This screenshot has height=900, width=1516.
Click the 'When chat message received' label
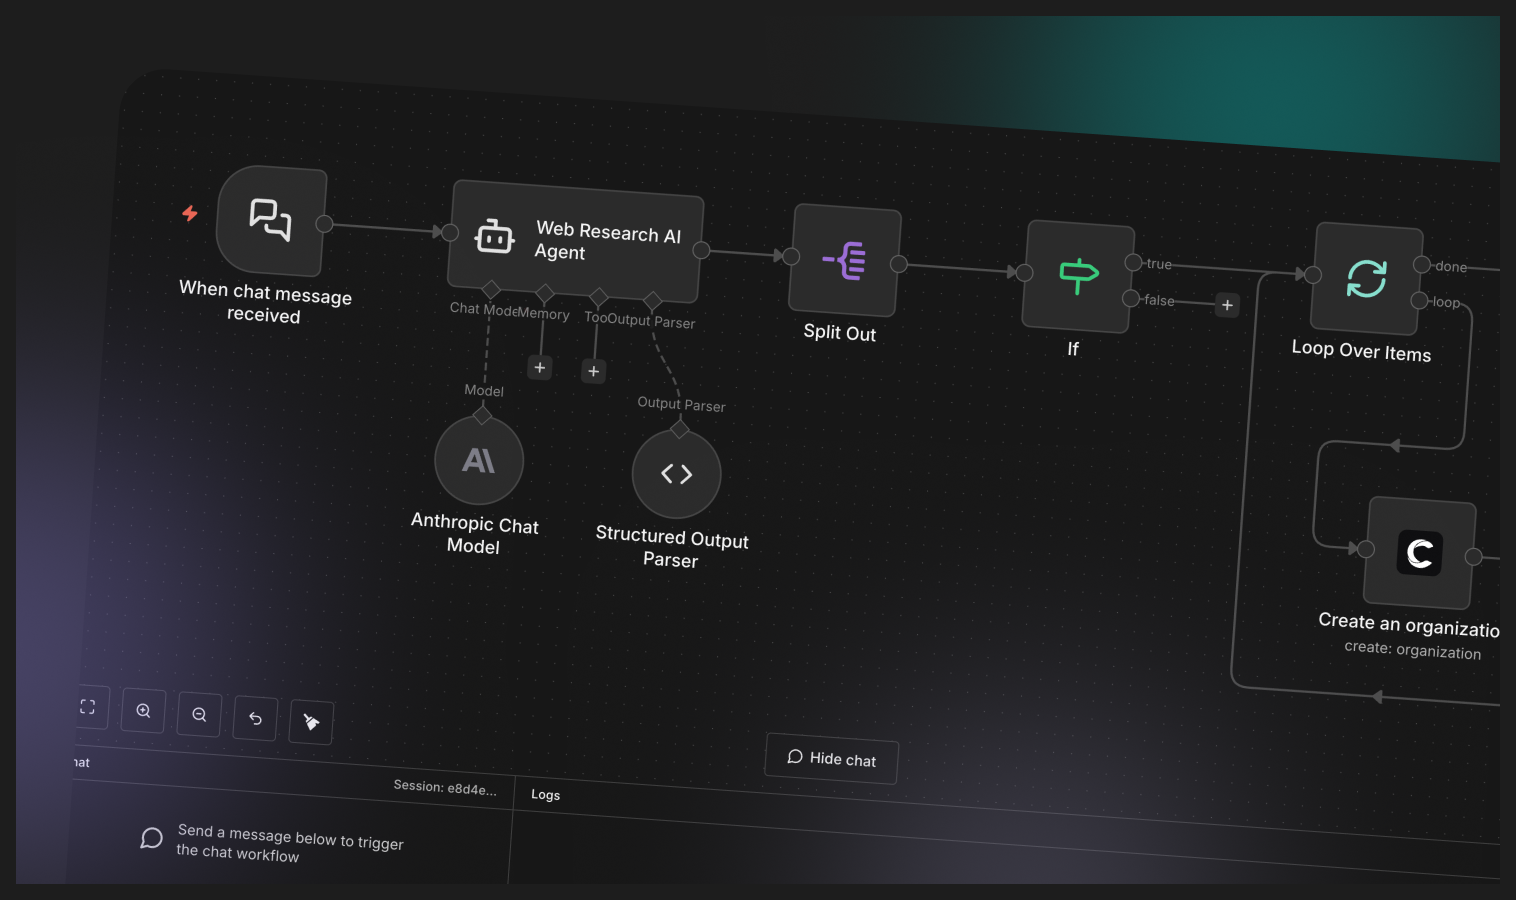point(265,302)
